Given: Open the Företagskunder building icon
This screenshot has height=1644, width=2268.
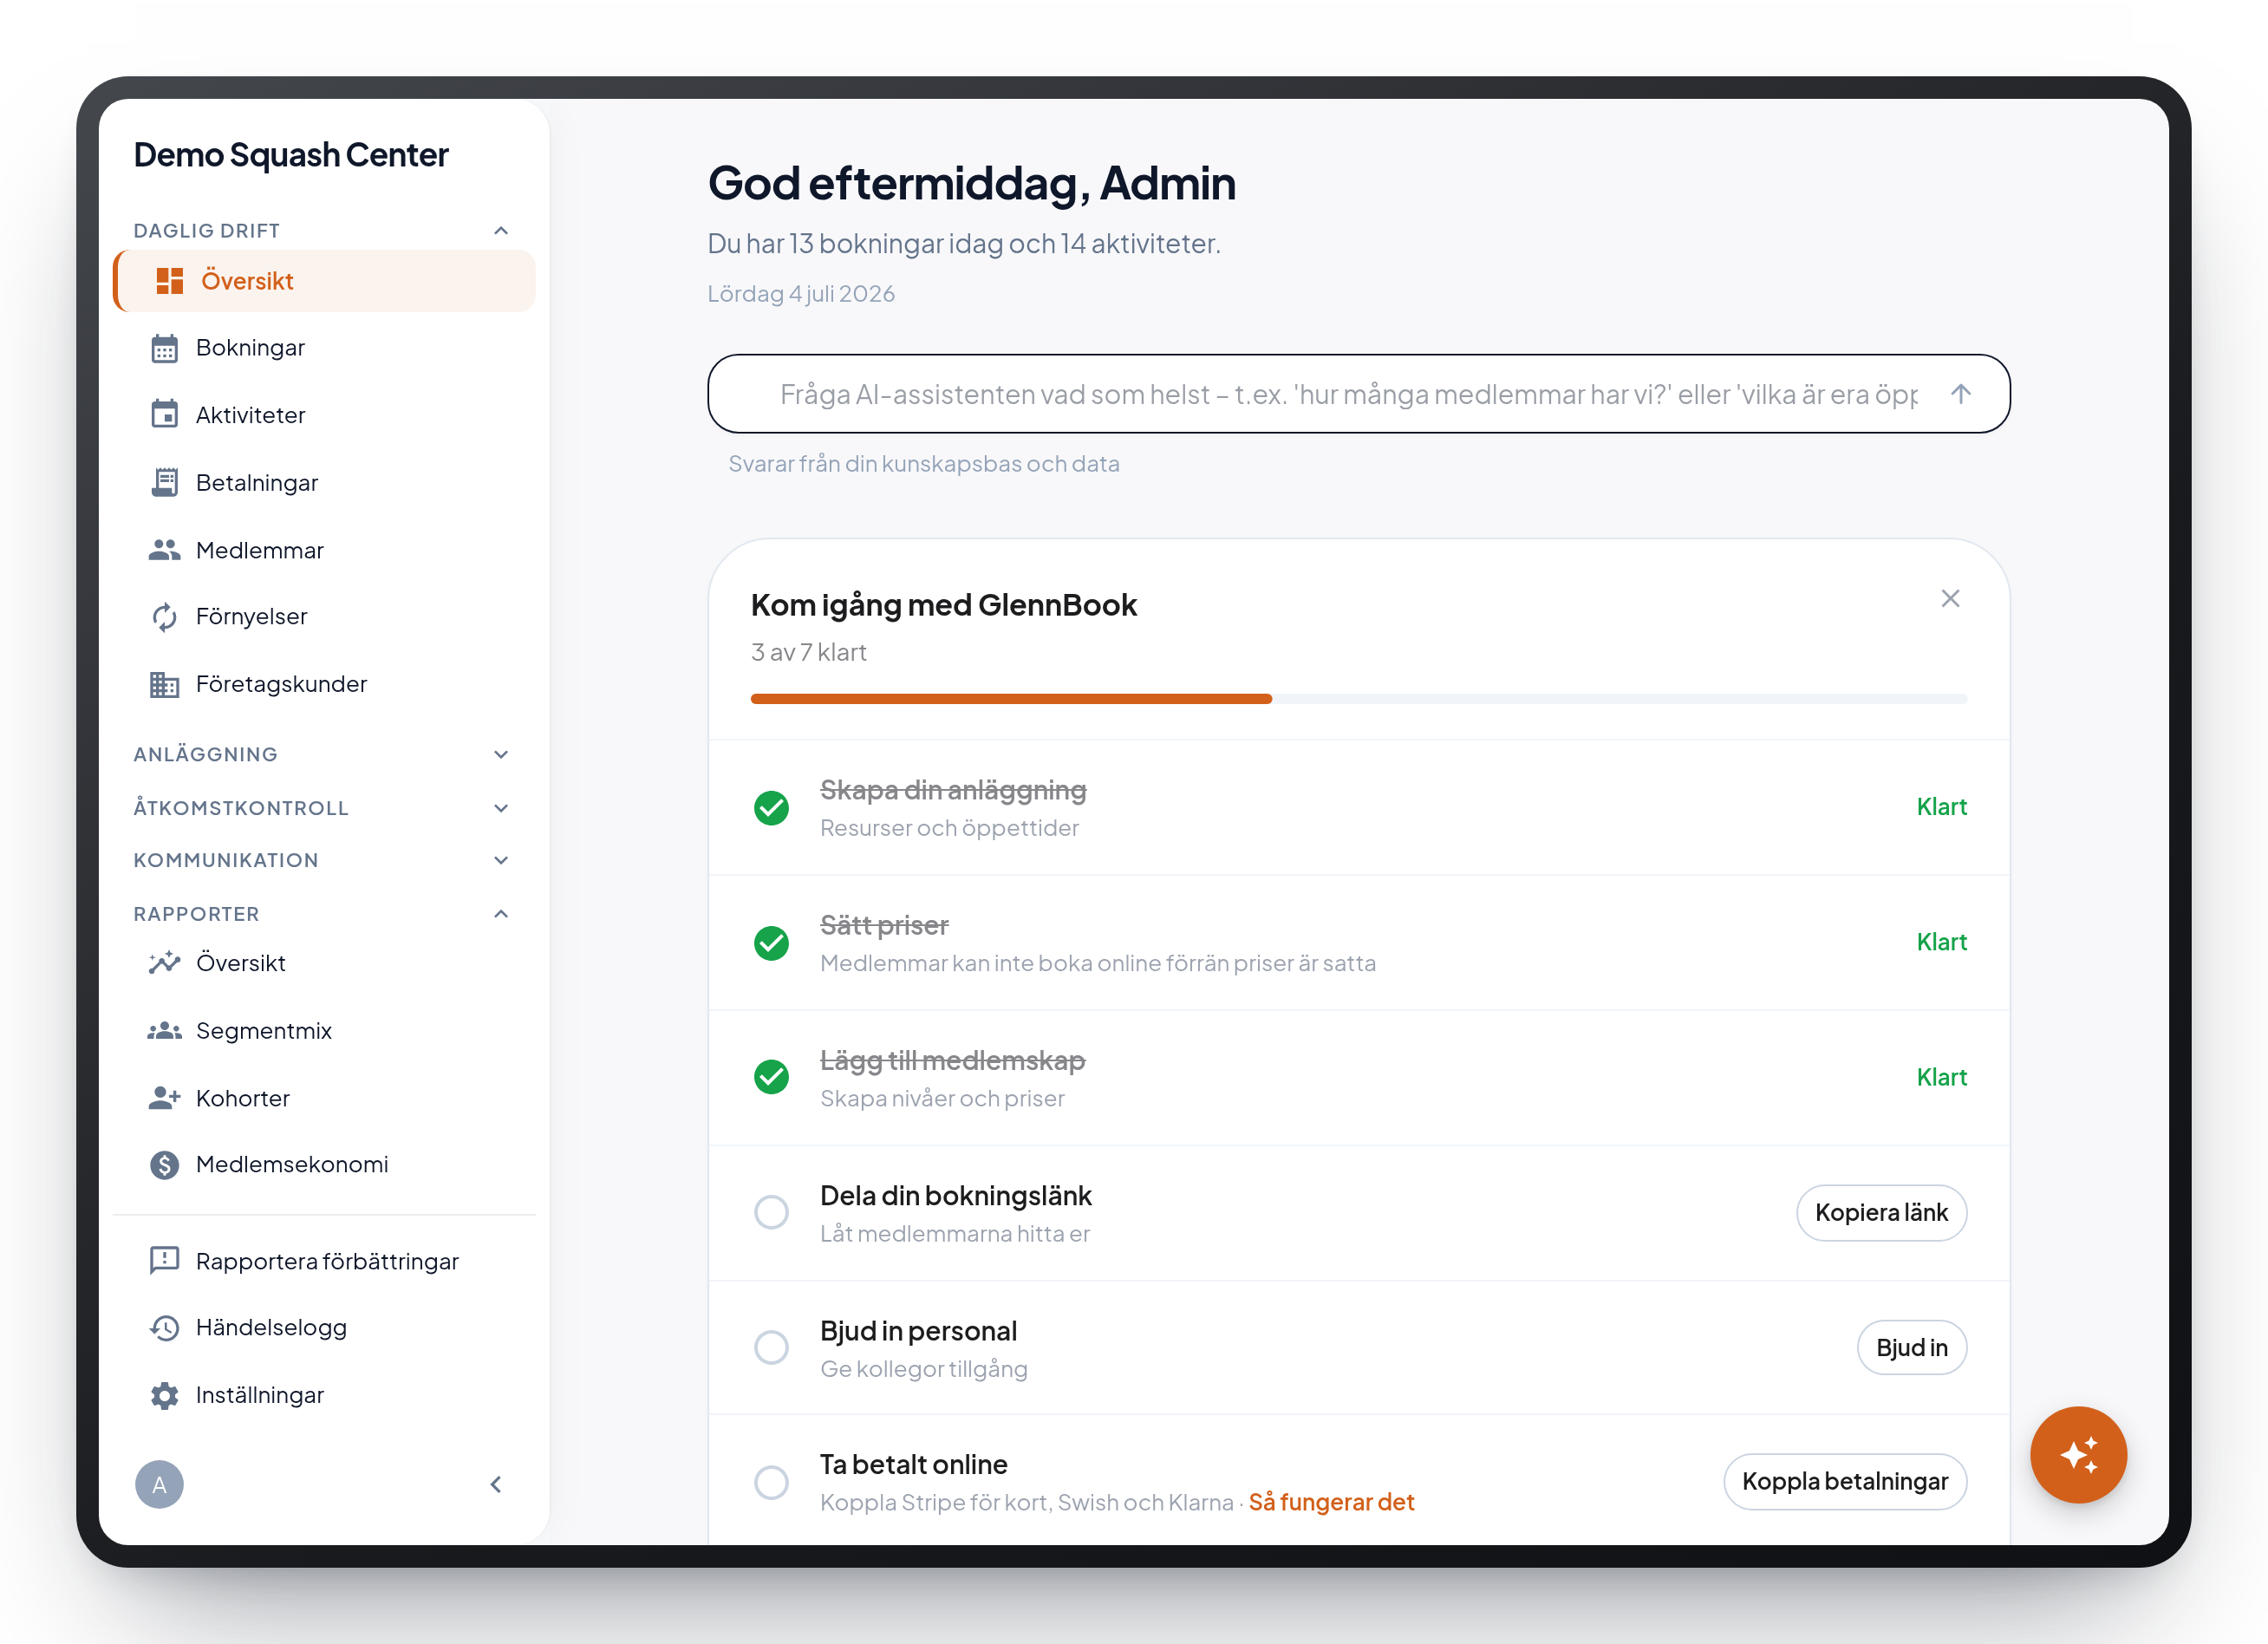Looking at the screenshot, I should (164, 684).
